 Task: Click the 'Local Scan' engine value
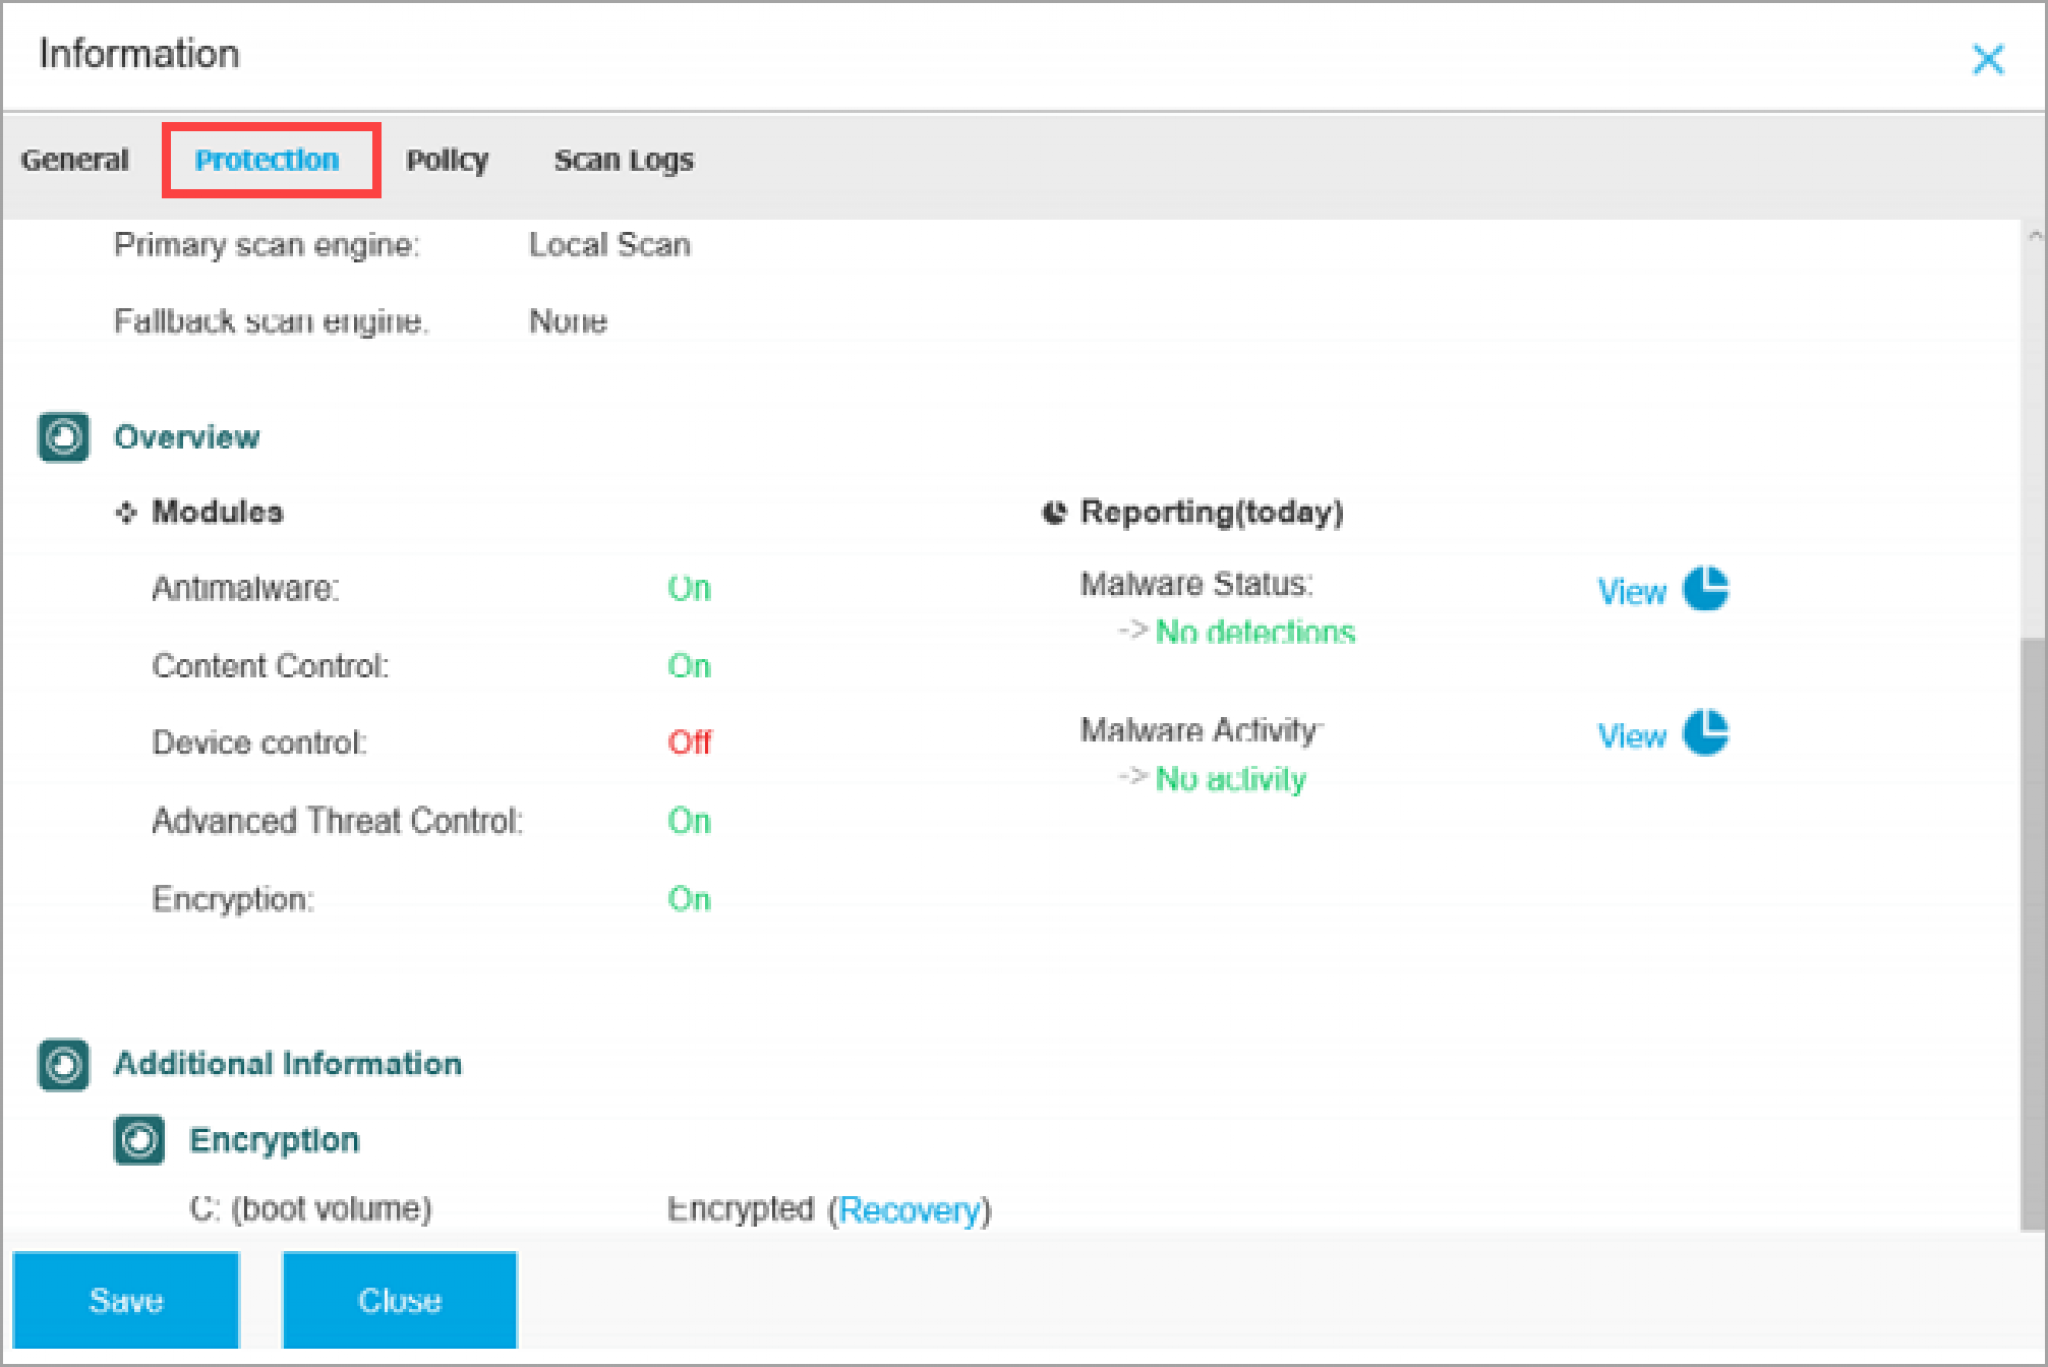point(610,246)
